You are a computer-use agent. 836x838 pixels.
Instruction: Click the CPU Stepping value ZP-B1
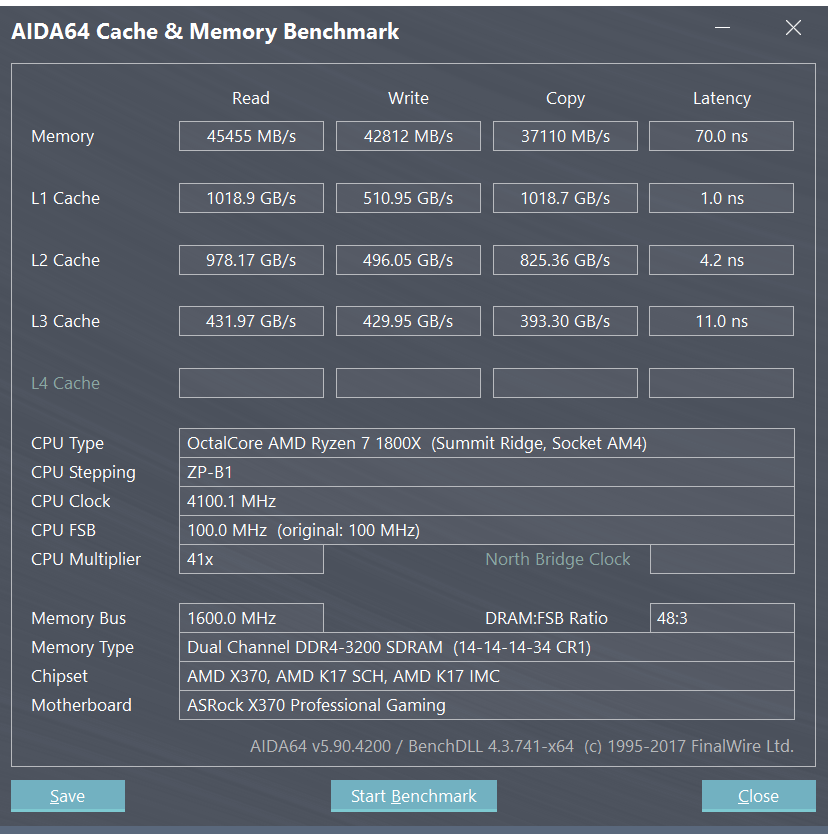(x=487, y=472)
